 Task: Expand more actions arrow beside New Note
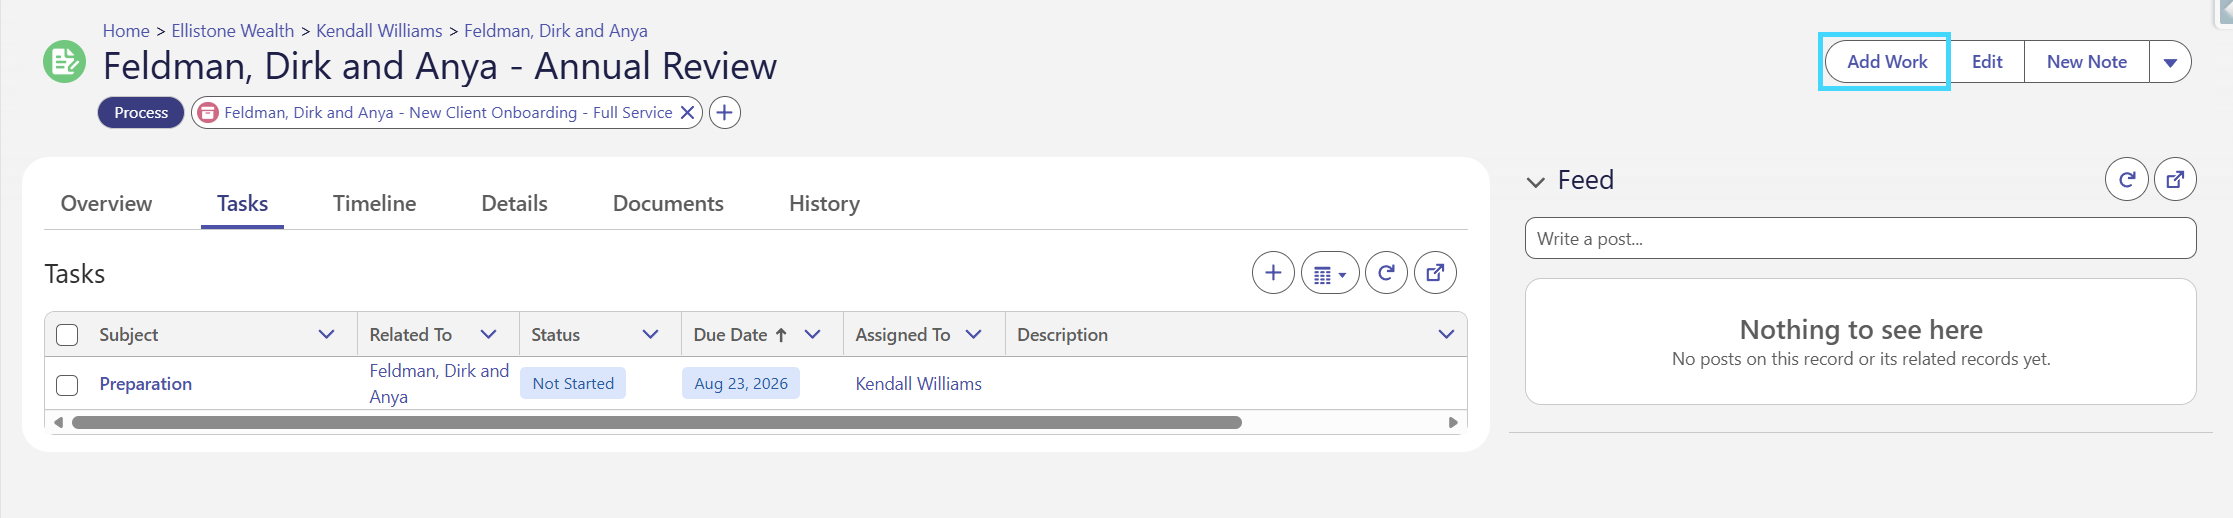[2170, 62]
